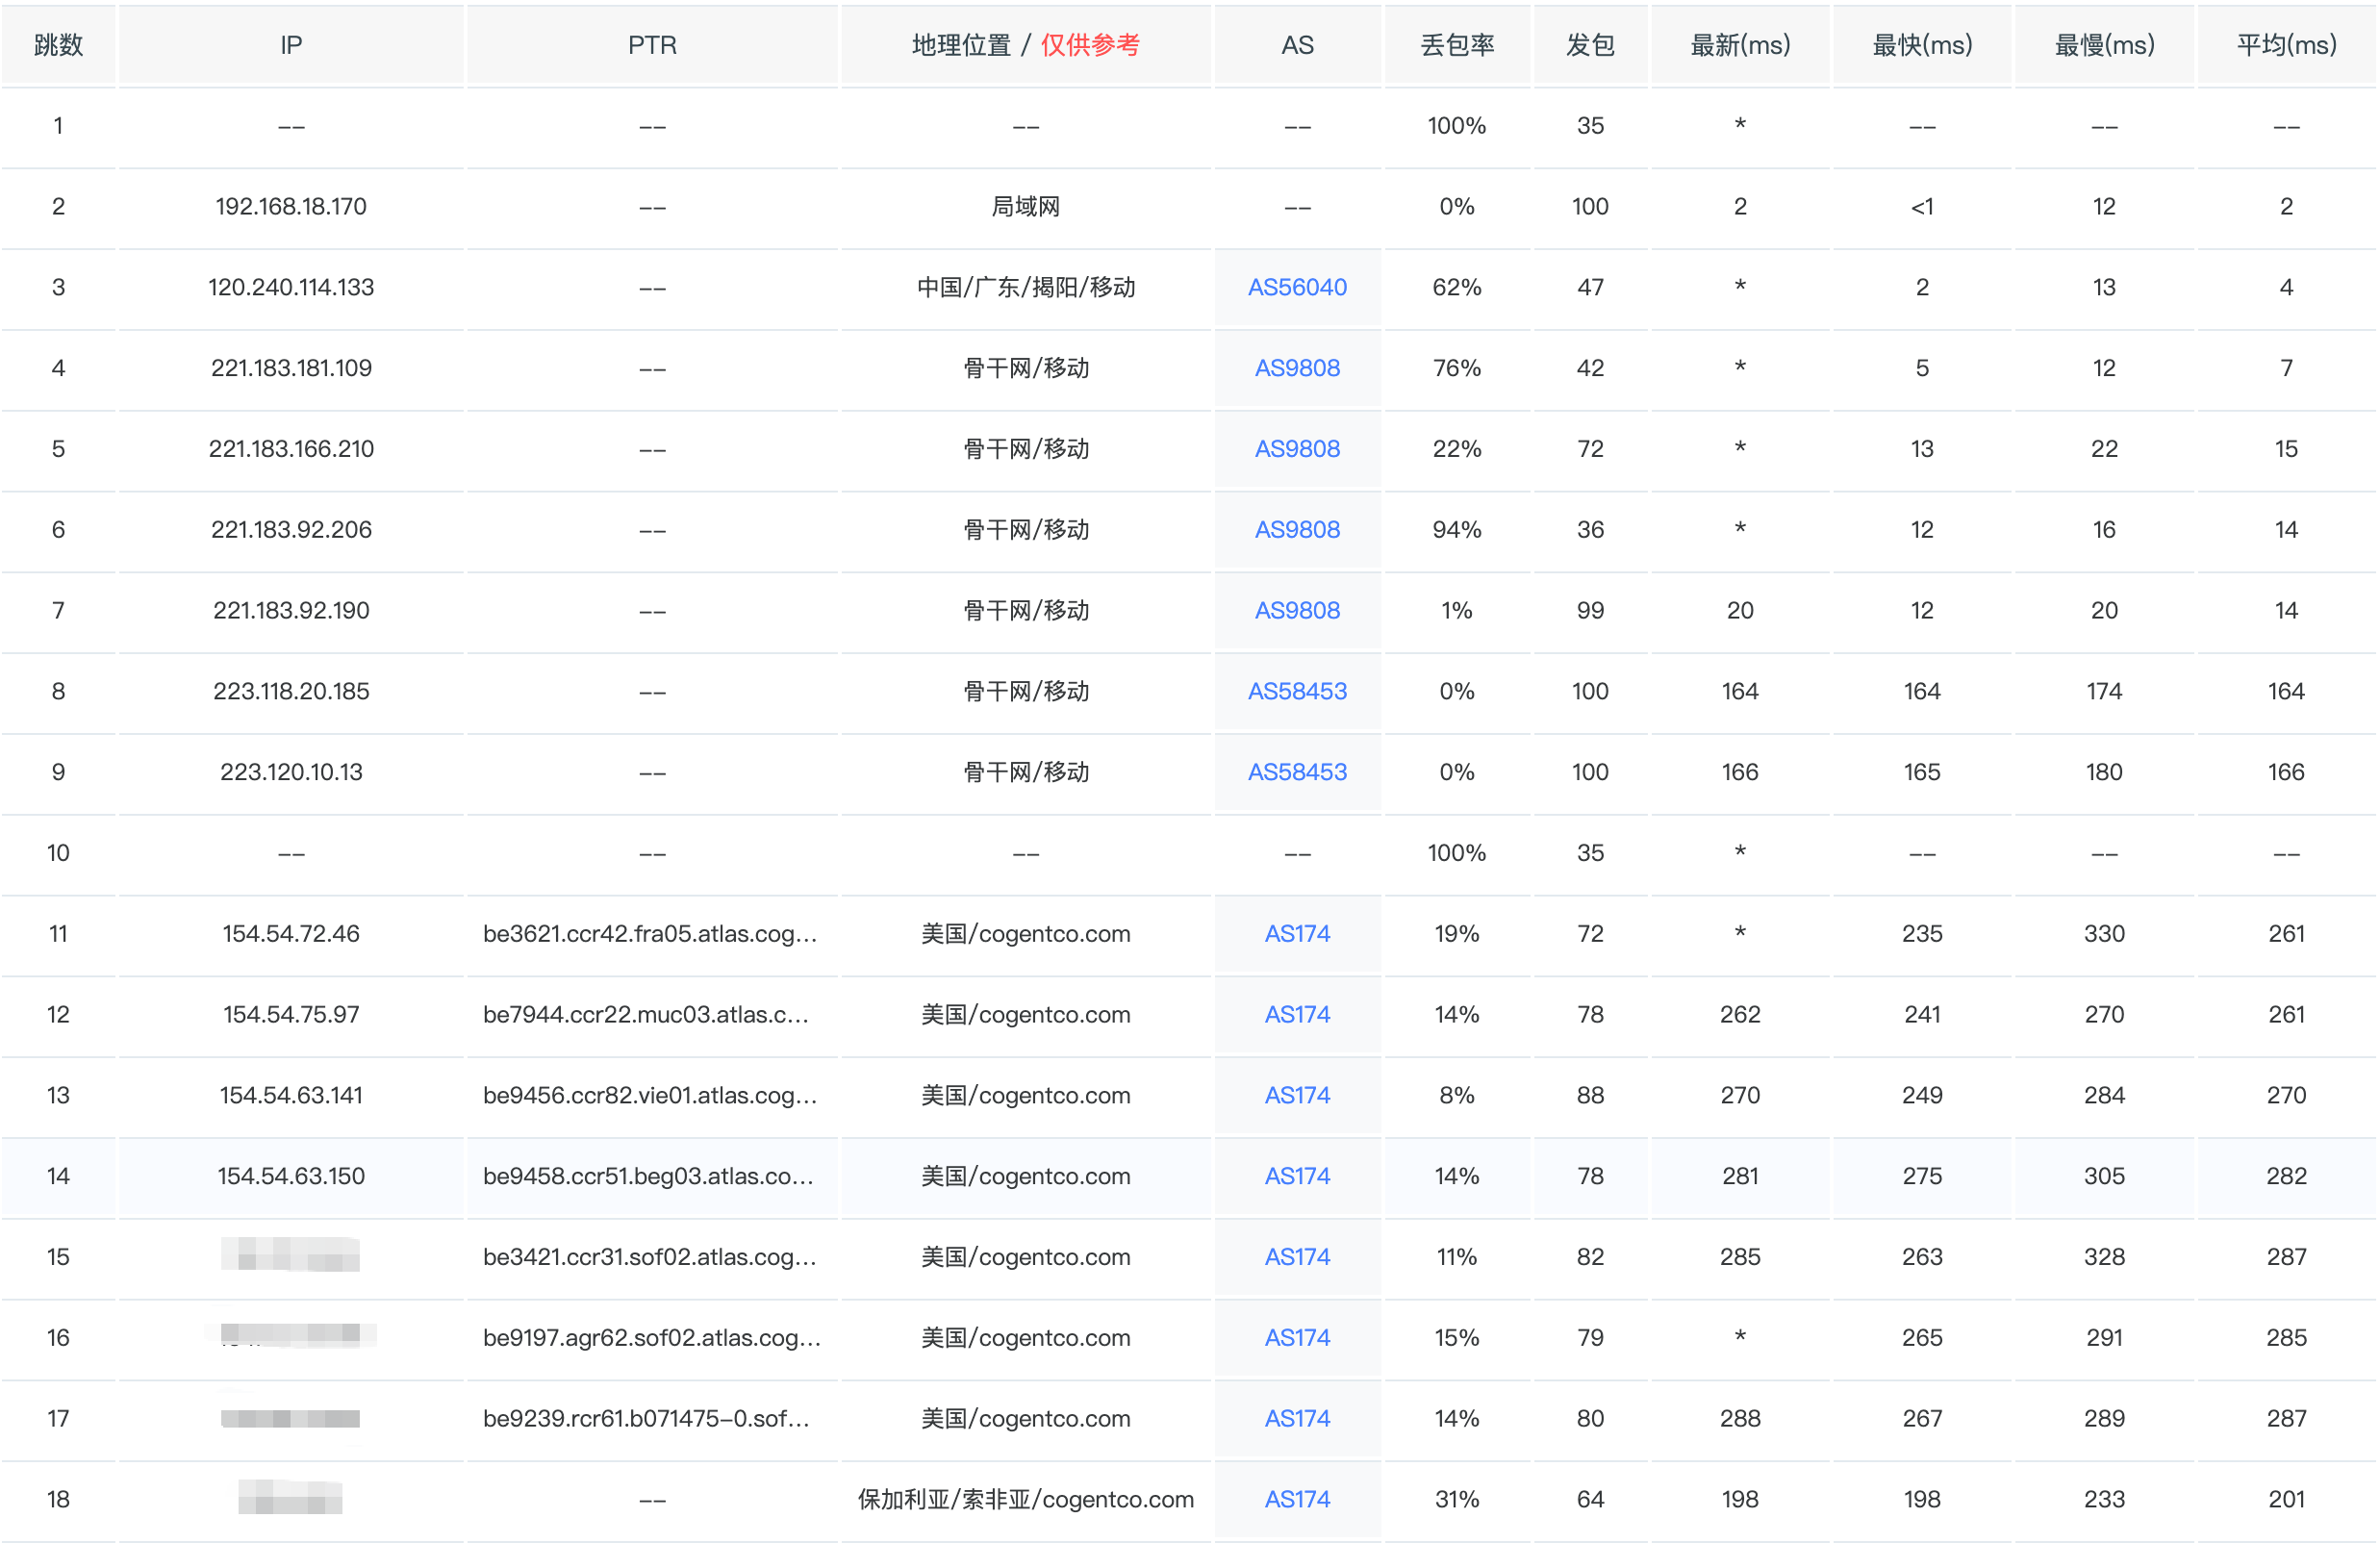Open AS174 link in hop 14 row
Viewport: 2380px width, 1543px height.
click(1297, 1177)
